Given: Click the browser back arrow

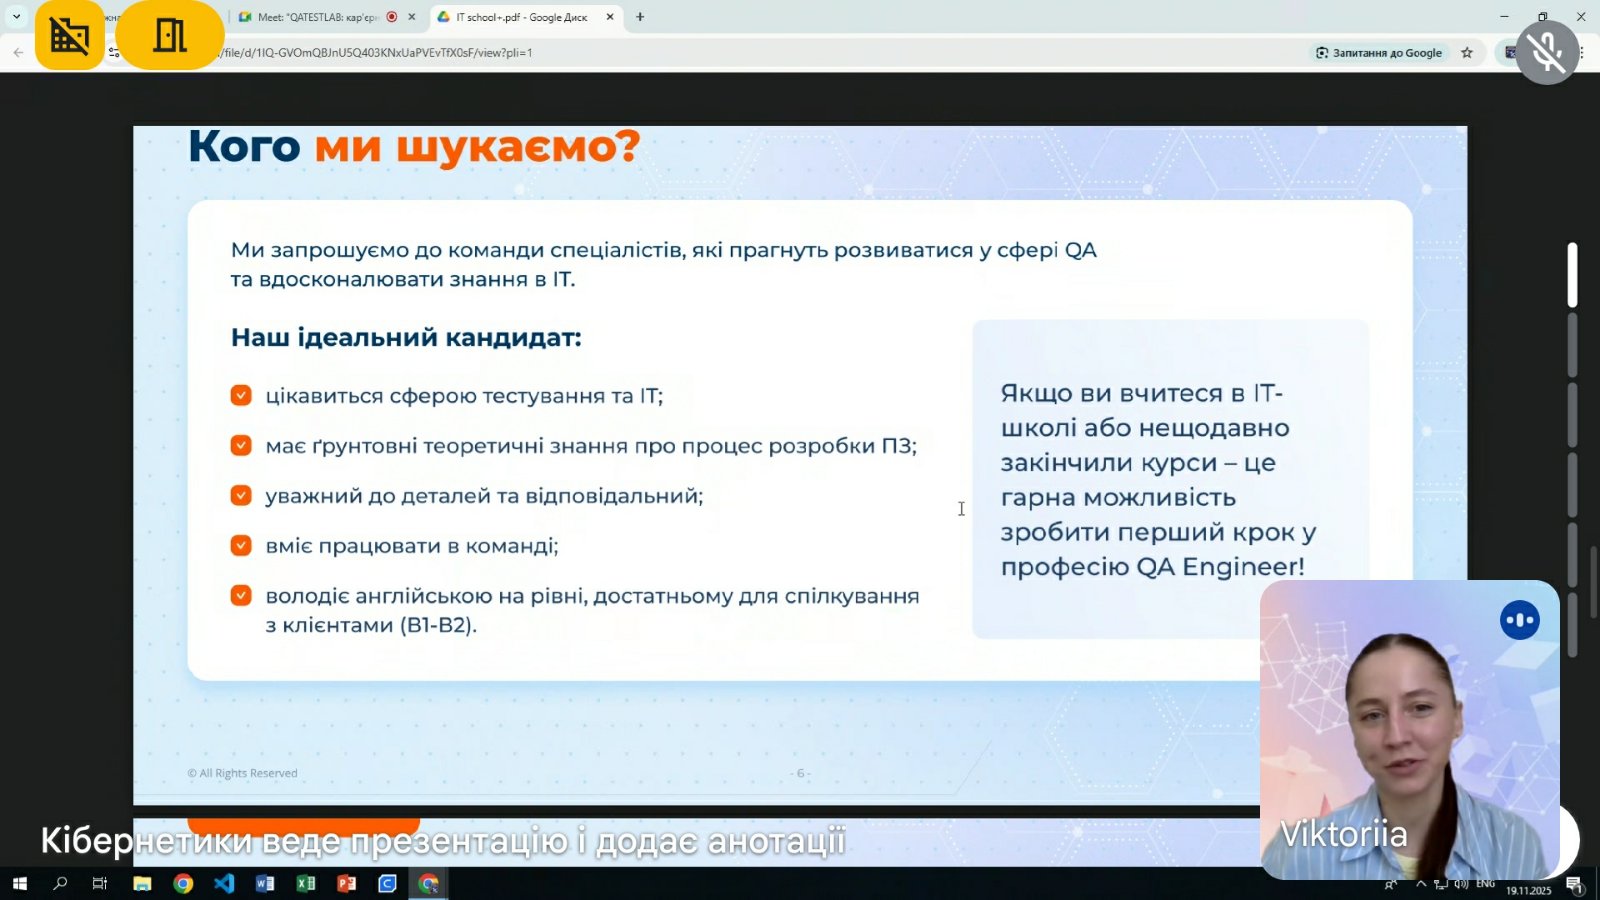Looking at the screenshot, I should point(18,52).
